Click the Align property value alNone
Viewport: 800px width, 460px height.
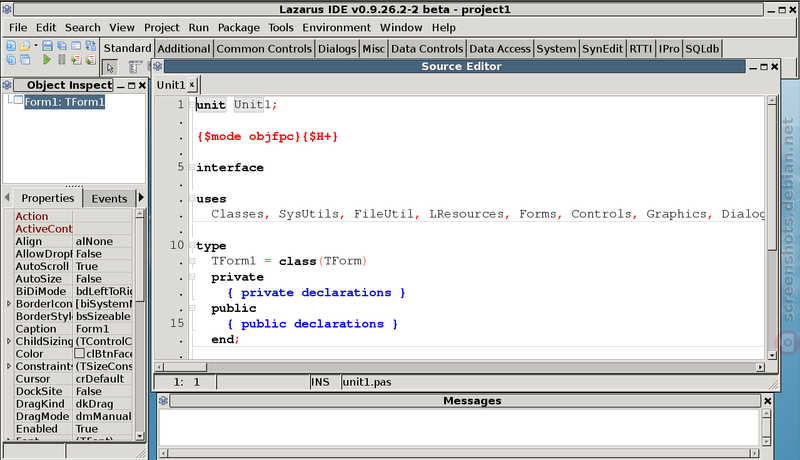click(x=103, y=241)
